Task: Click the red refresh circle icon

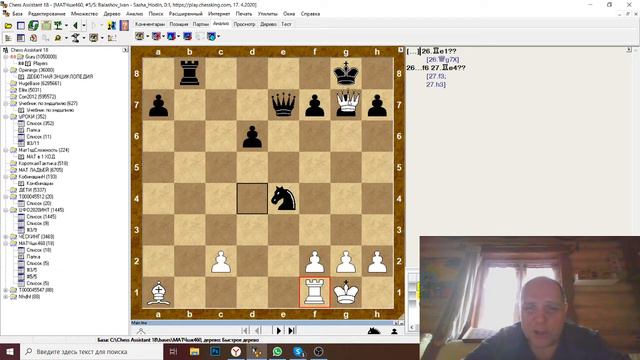Action: [33, 38]
